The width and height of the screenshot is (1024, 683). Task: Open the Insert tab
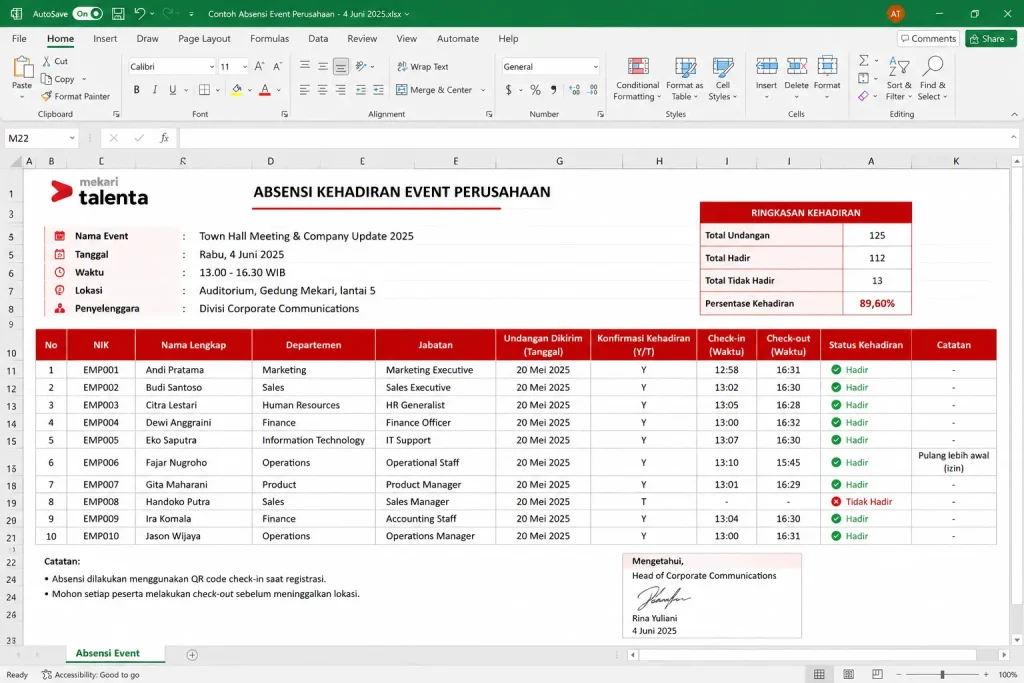(105, 39)
